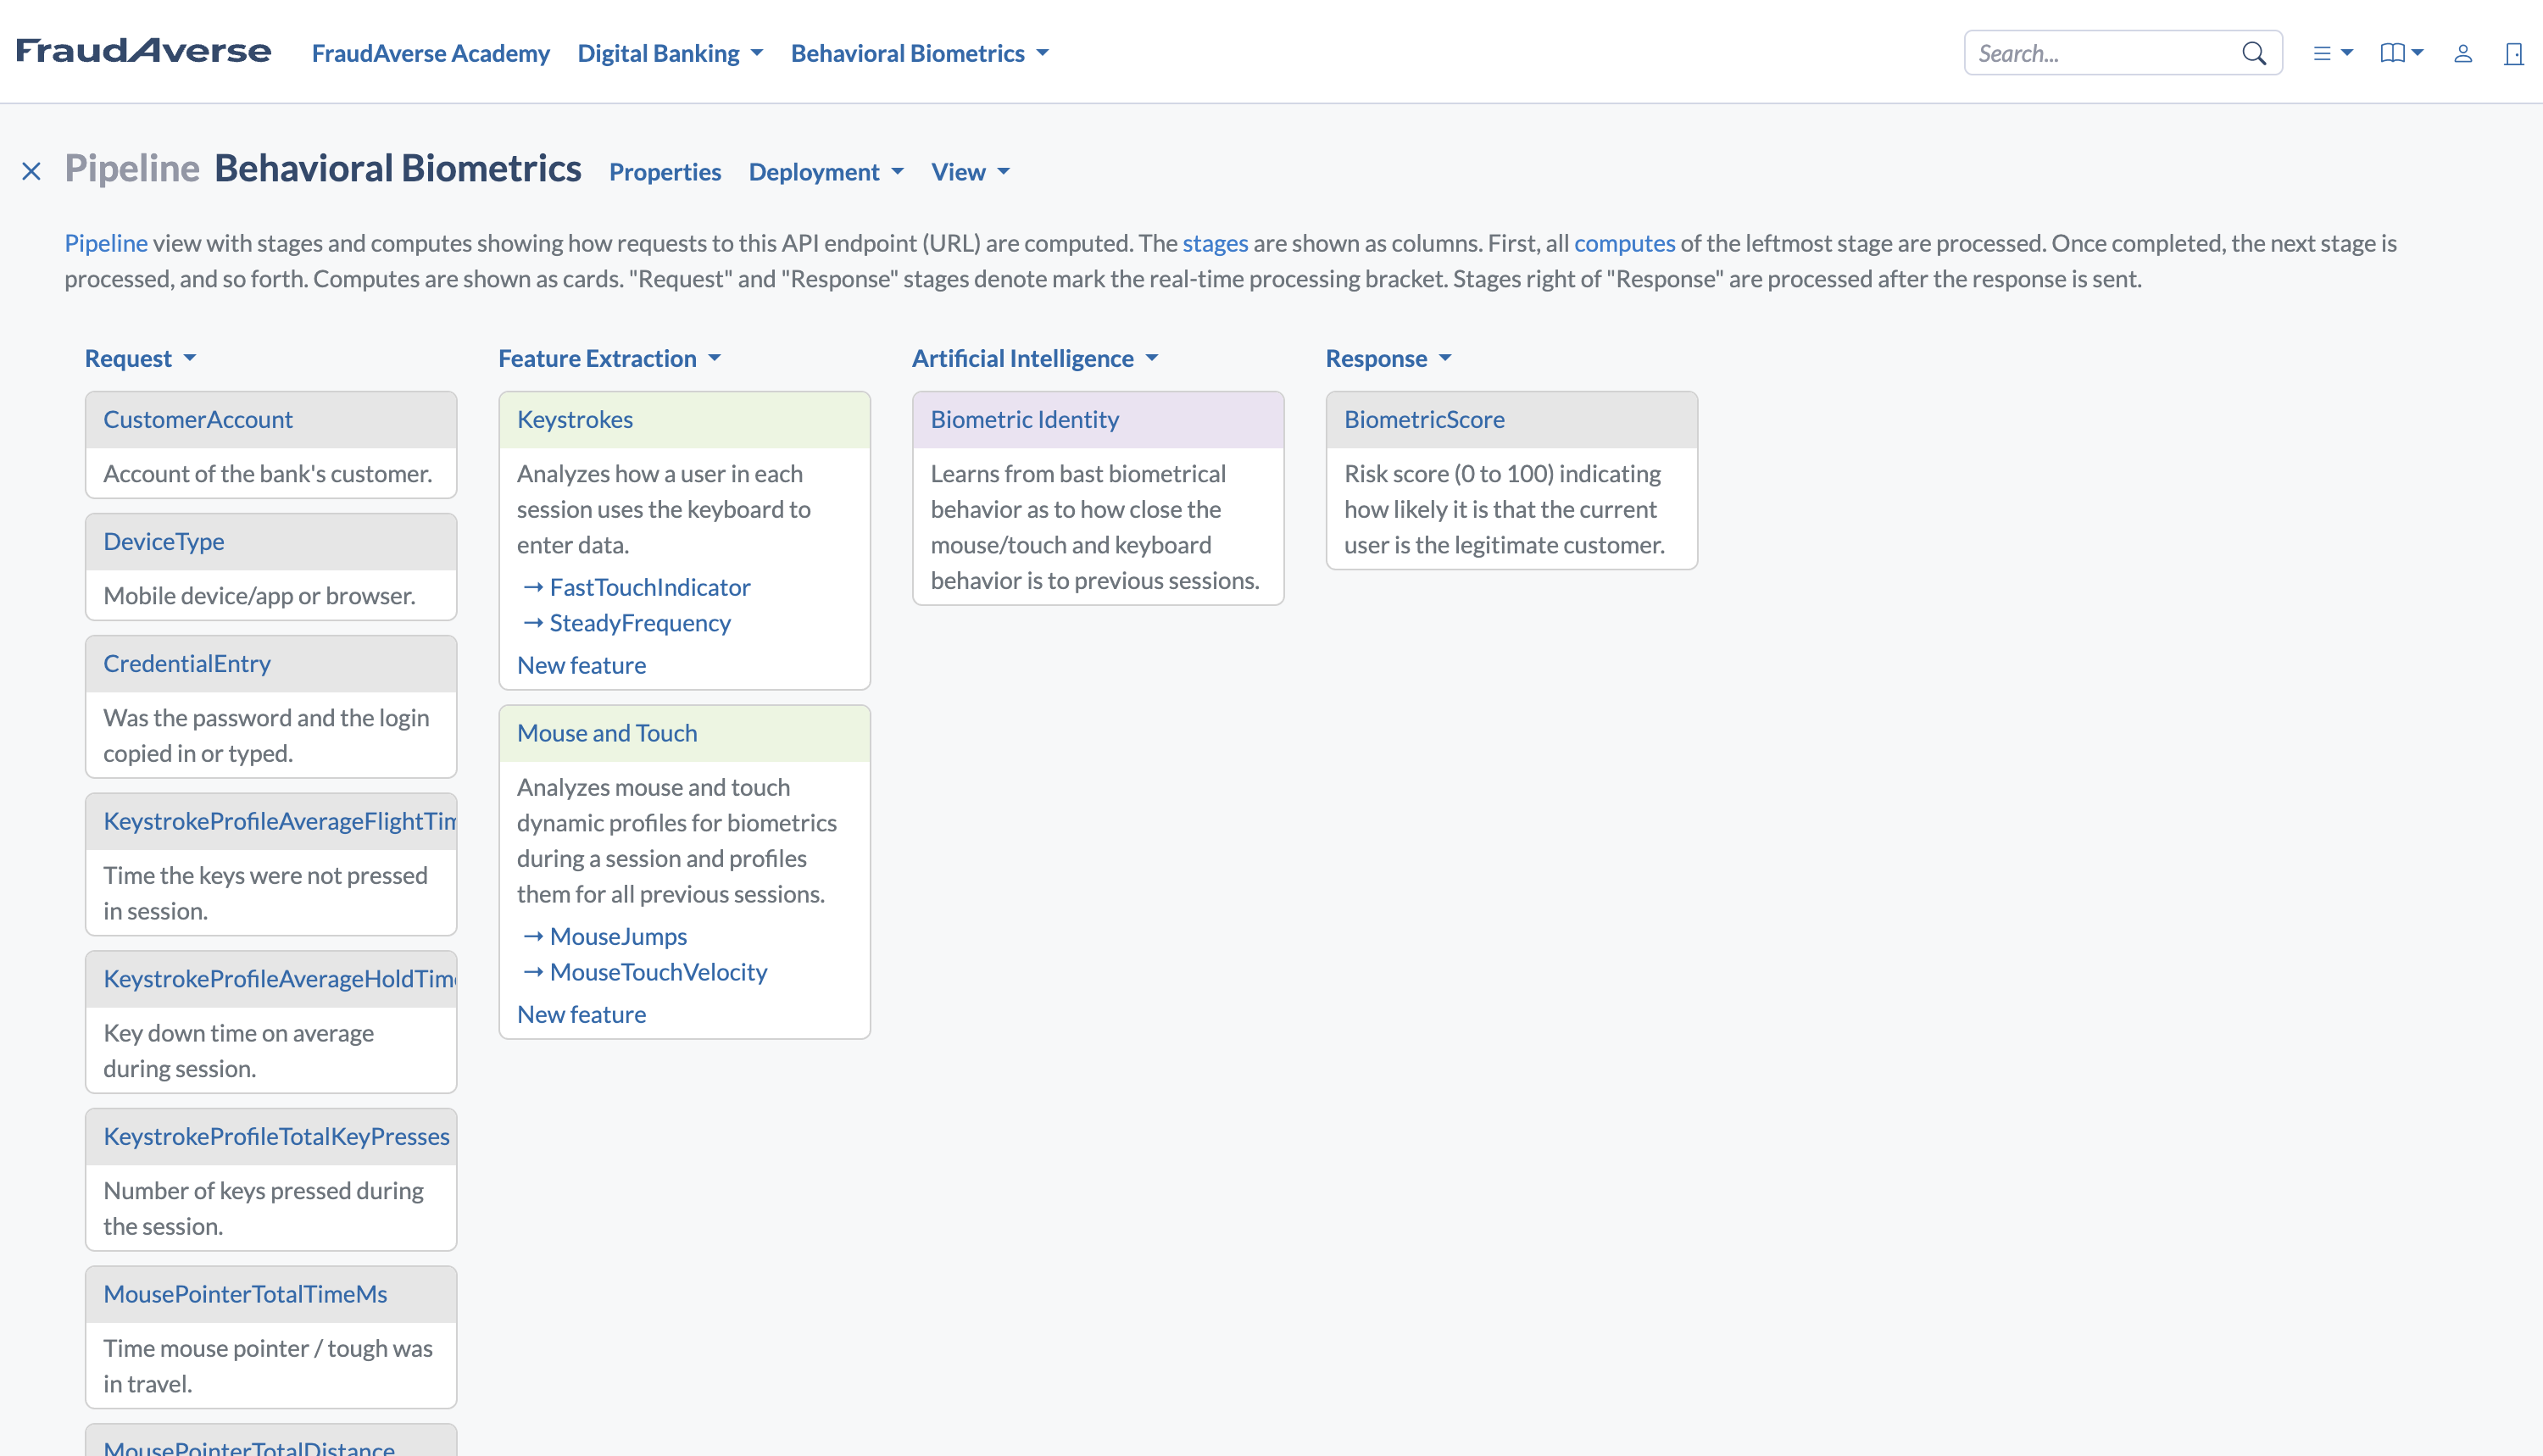This screenshot has height=1456, width=2543.
Task: Open the MouseTouchVelocity feature
Action: point(658,972)
